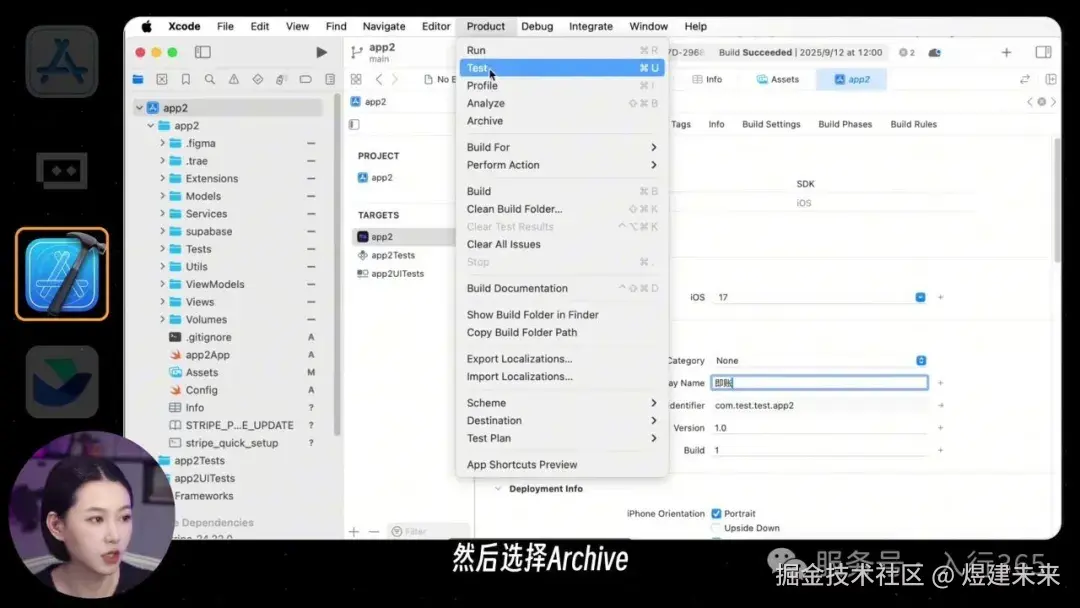The width and height of the screenshot is (1080, 608).
Task: Switch to the Build Phases tab
Action: point(844,125)
